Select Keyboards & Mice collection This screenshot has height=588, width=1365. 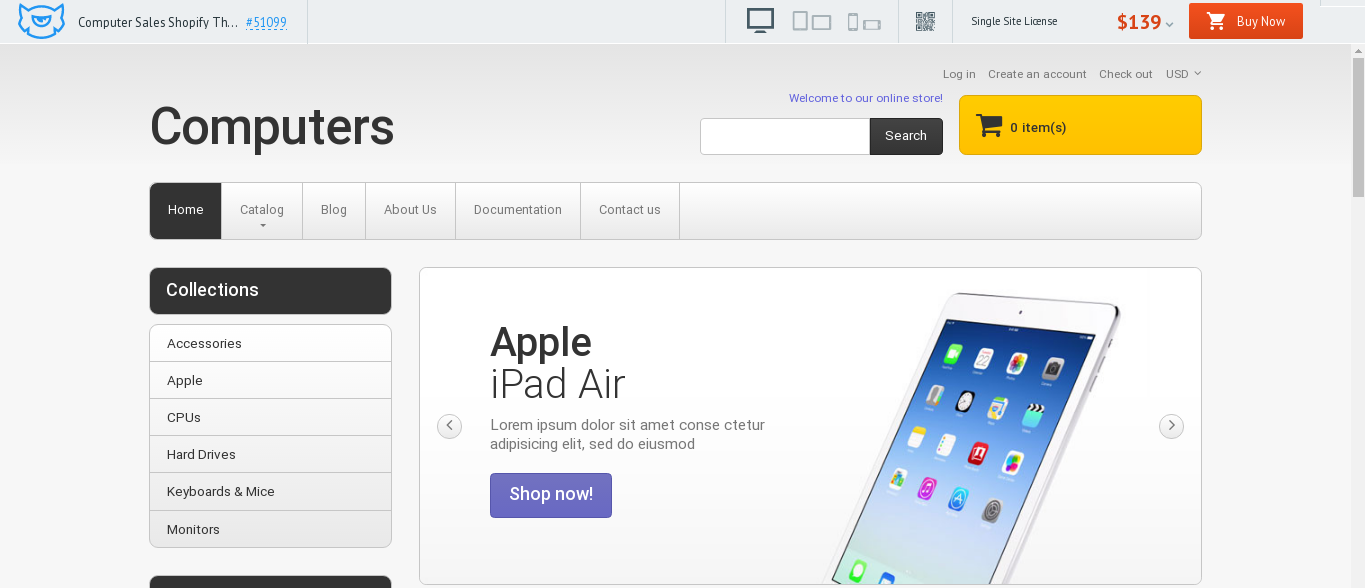270,491
